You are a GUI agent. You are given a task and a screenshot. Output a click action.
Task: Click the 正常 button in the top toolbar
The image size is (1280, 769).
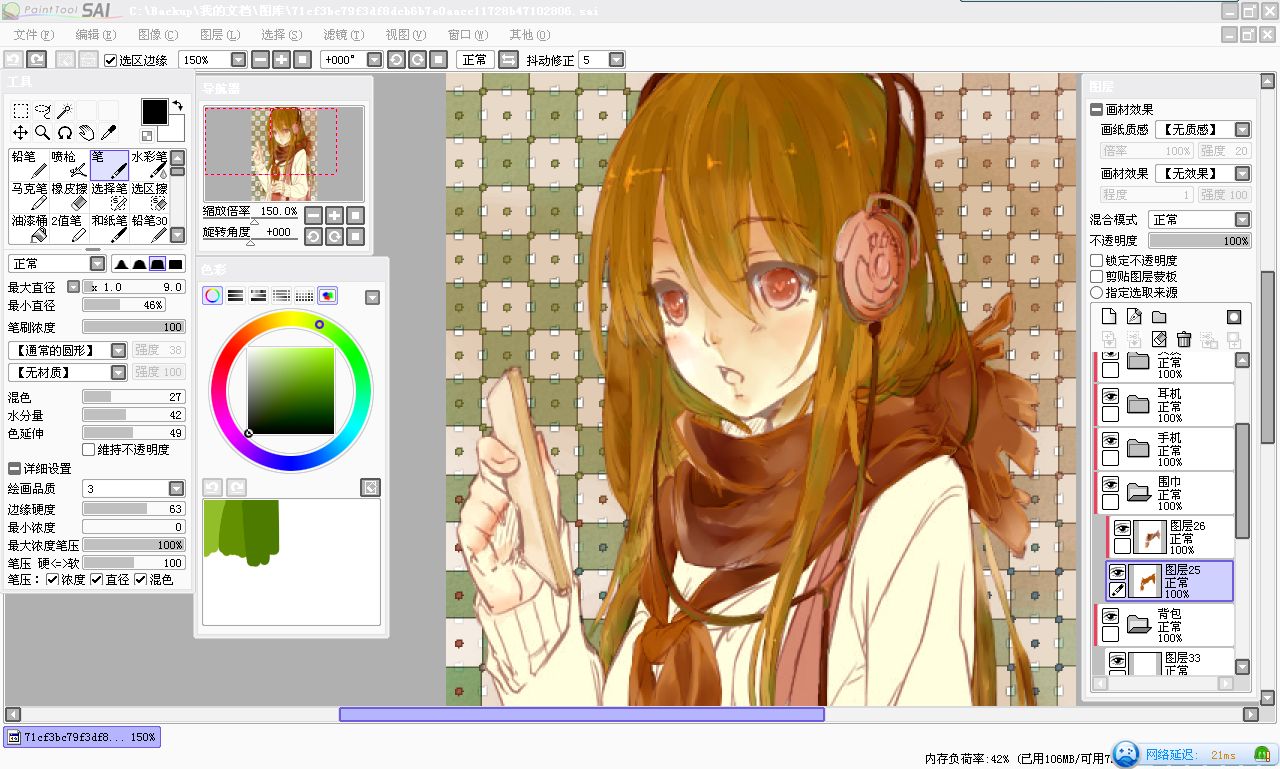pos(475,60)
